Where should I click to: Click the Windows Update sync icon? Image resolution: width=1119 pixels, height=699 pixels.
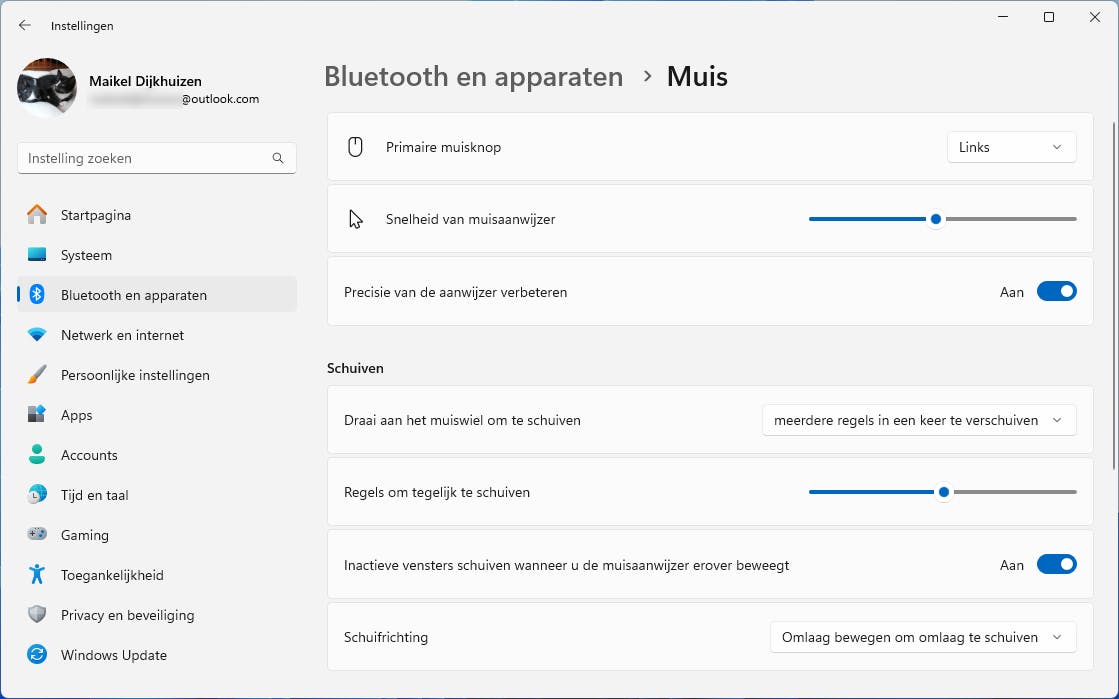(37, 655)
